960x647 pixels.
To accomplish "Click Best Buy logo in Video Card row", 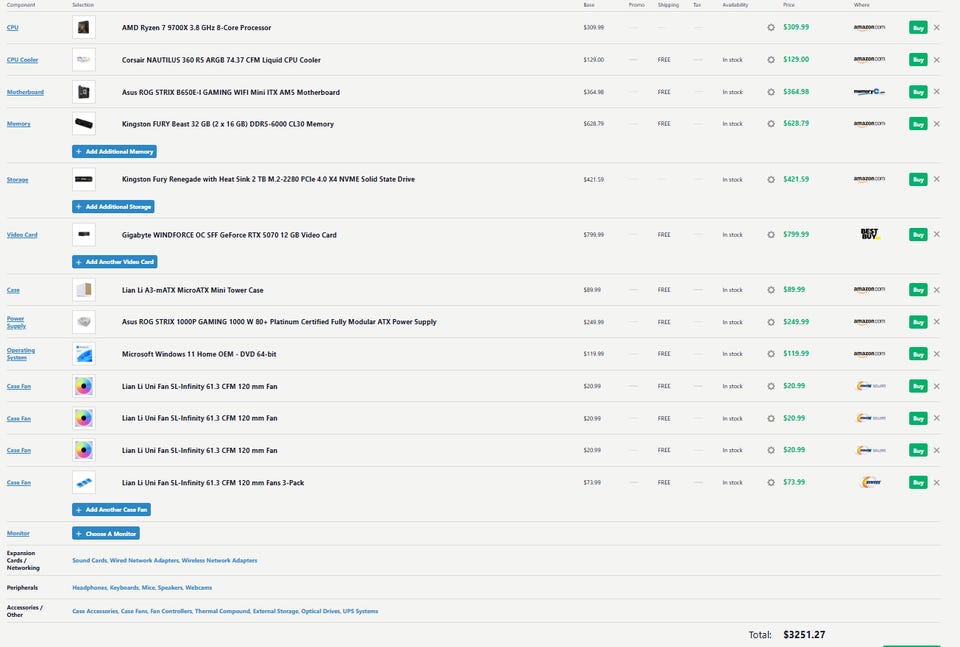I will (869, 234).
